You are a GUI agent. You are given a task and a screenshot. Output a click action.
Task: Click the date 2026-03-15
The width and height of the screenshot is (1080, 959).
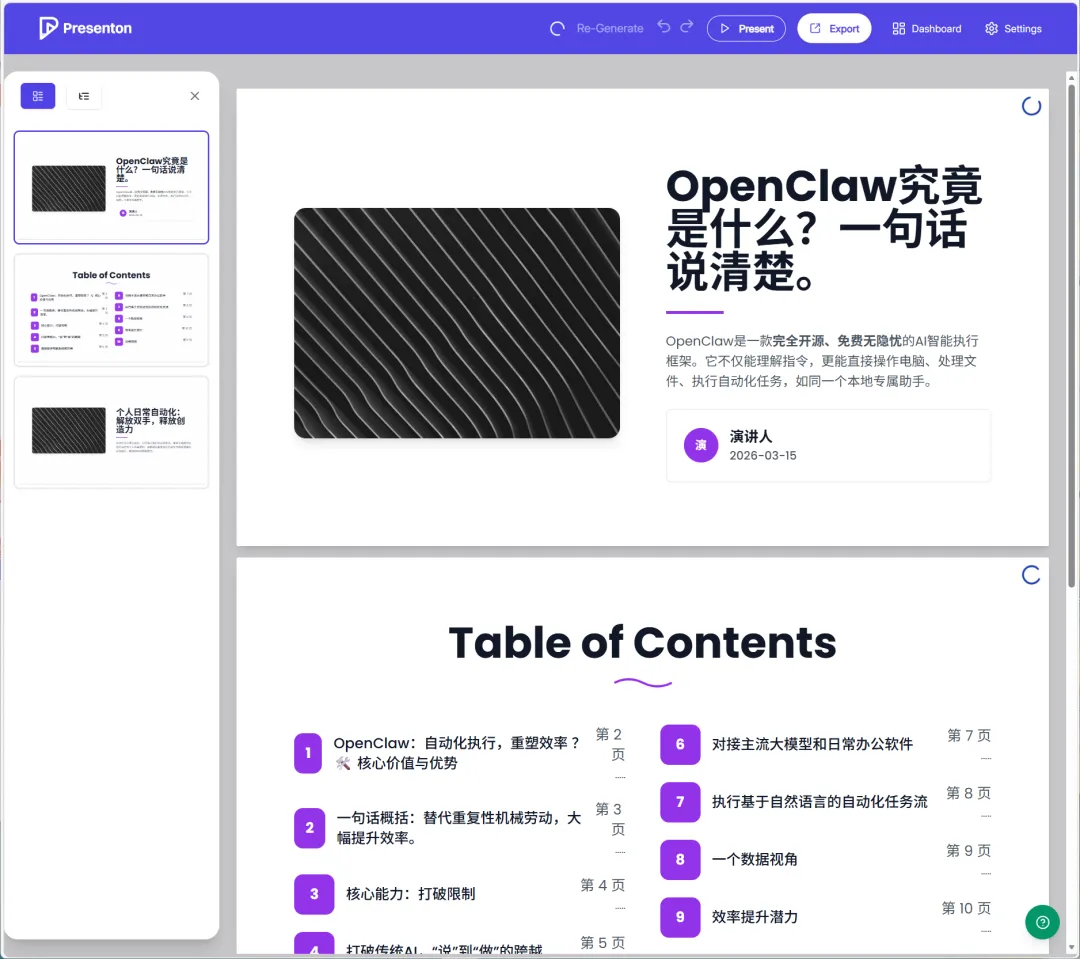pos(763,455)
